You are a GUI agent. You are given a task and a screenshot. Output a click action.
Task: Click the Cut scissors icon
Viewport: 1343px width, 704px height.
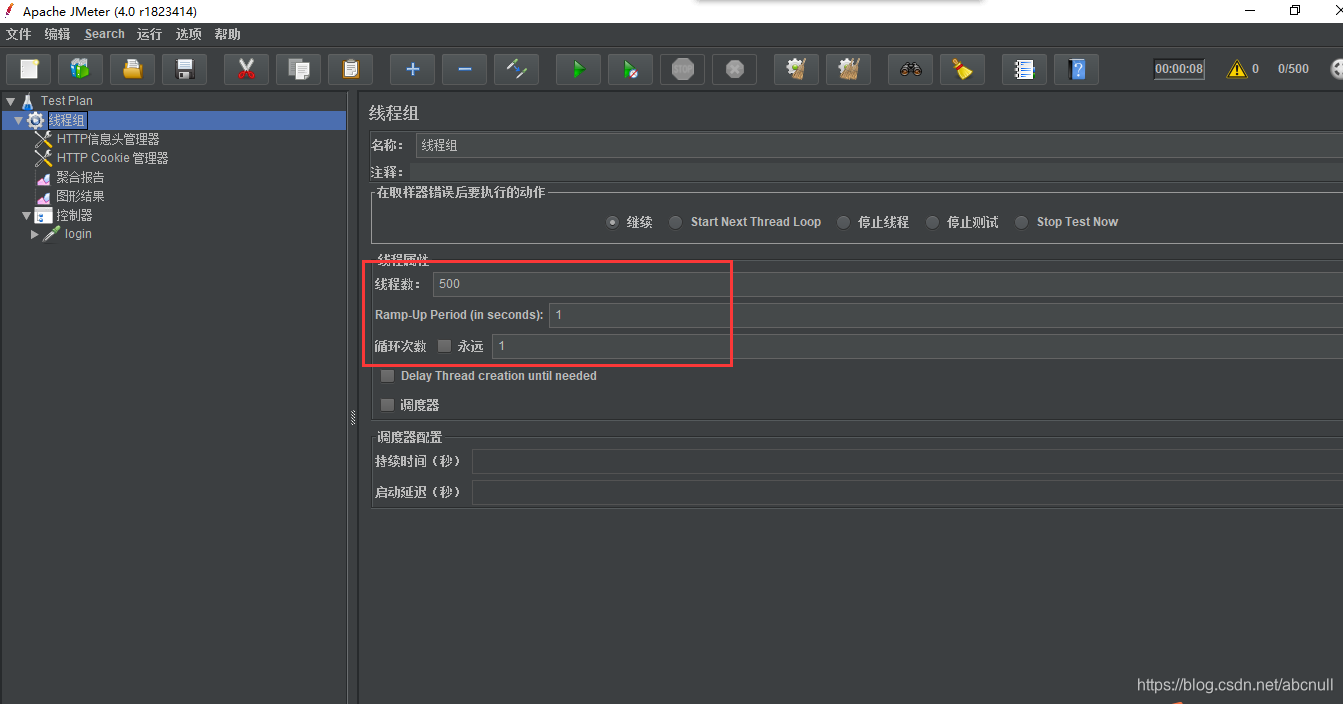pyautogui.click(x=246, y=69)
